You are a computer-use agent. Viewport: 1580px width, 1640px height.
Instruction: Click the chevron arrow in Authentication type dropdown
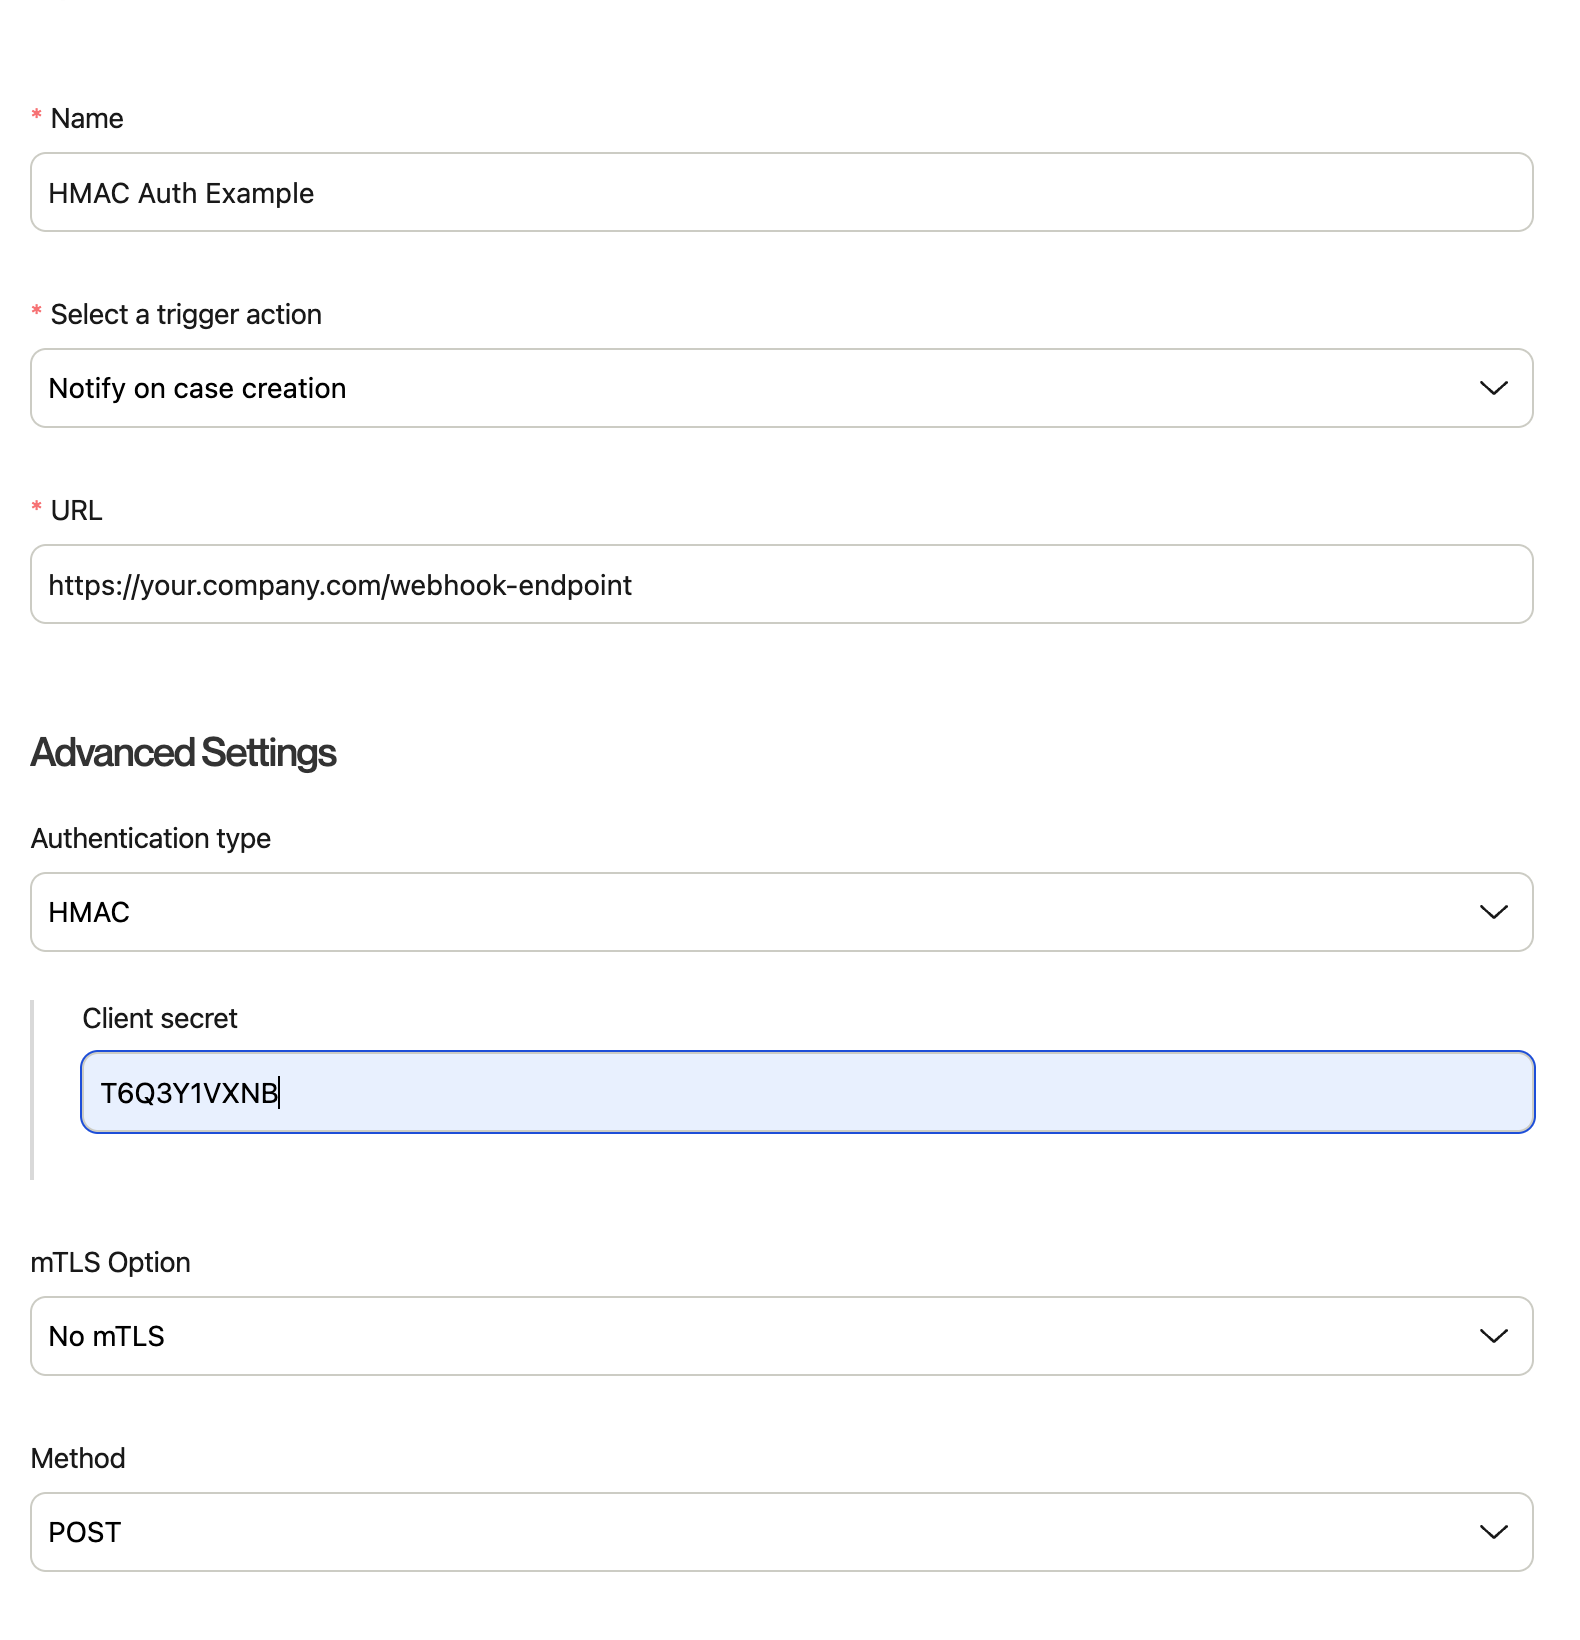1493,912
